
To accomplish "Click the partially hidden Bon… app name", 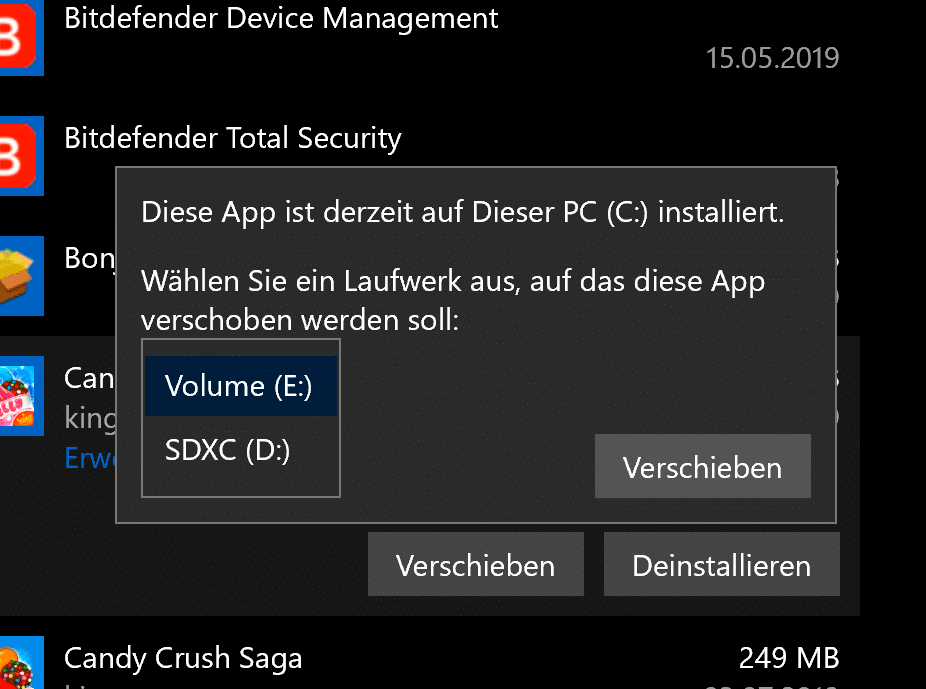I will coord(90,258).
